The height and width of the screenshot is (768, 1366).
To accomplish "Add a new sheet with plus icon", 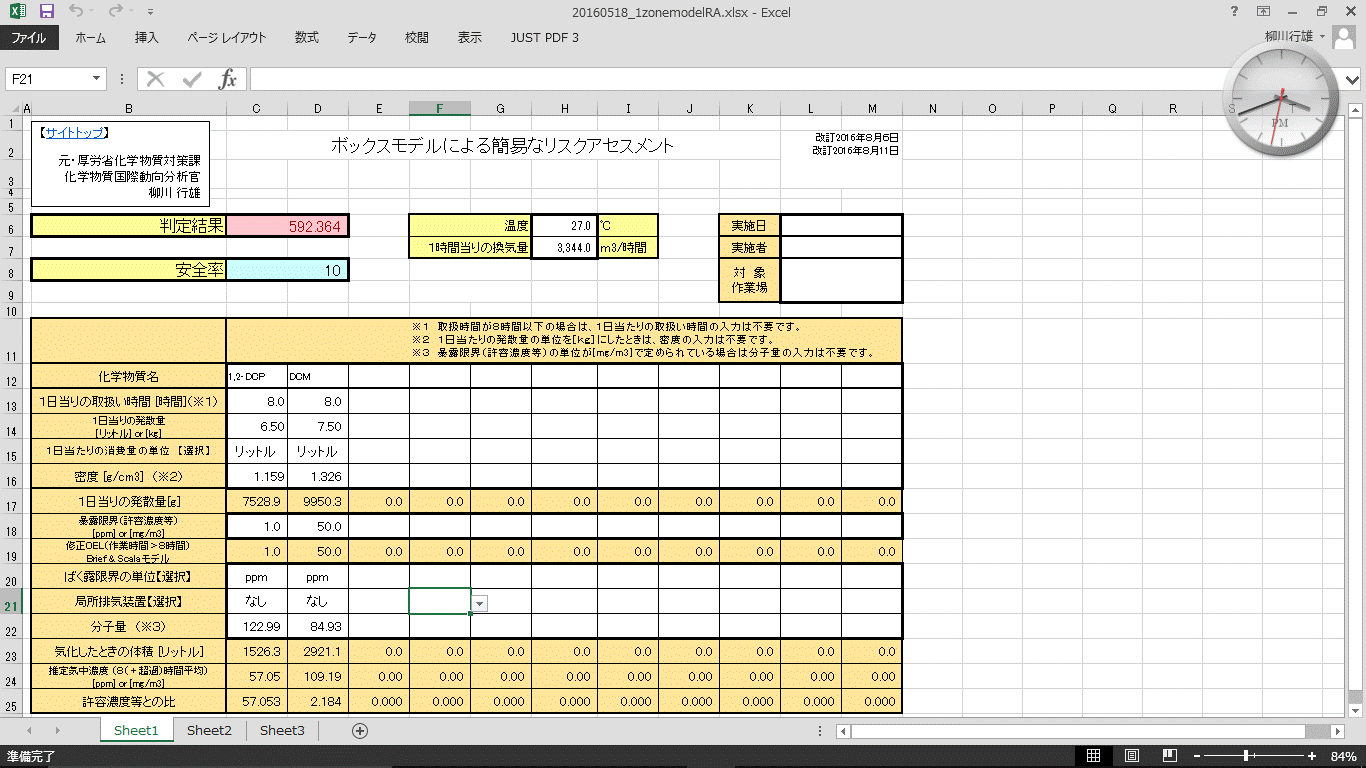I will 360,731.
